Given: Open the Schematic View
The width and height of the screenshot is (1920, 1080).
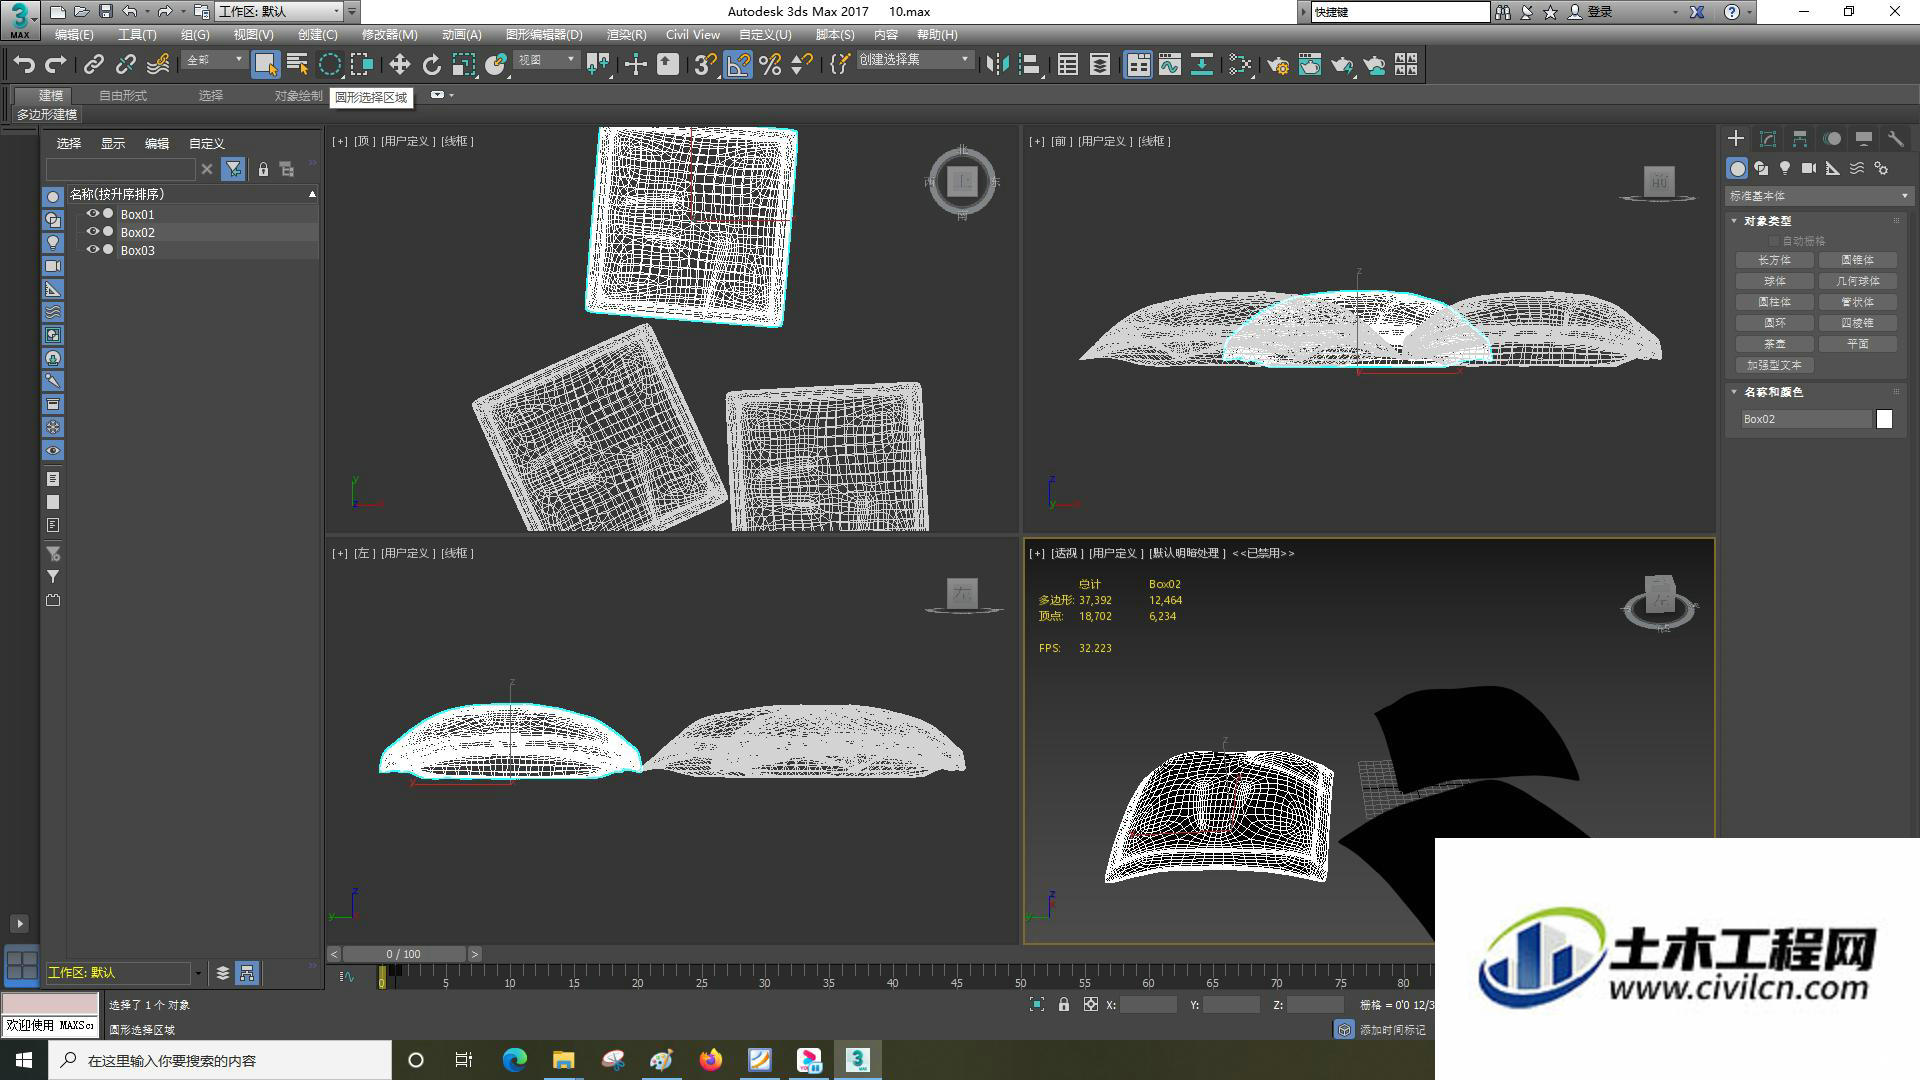Looking at the screenshot, I should pos(1202,65).
